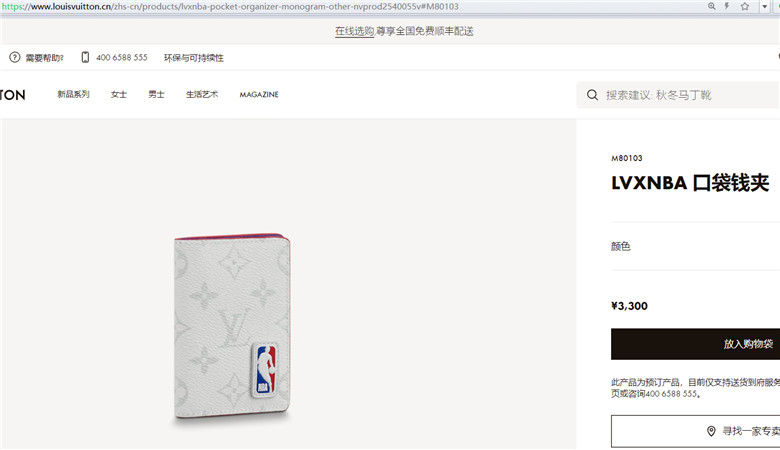This screenshot has height=450, width=780.
Task: Click the lightning bolt icon in address bar
Action: [x=727, y=6]
